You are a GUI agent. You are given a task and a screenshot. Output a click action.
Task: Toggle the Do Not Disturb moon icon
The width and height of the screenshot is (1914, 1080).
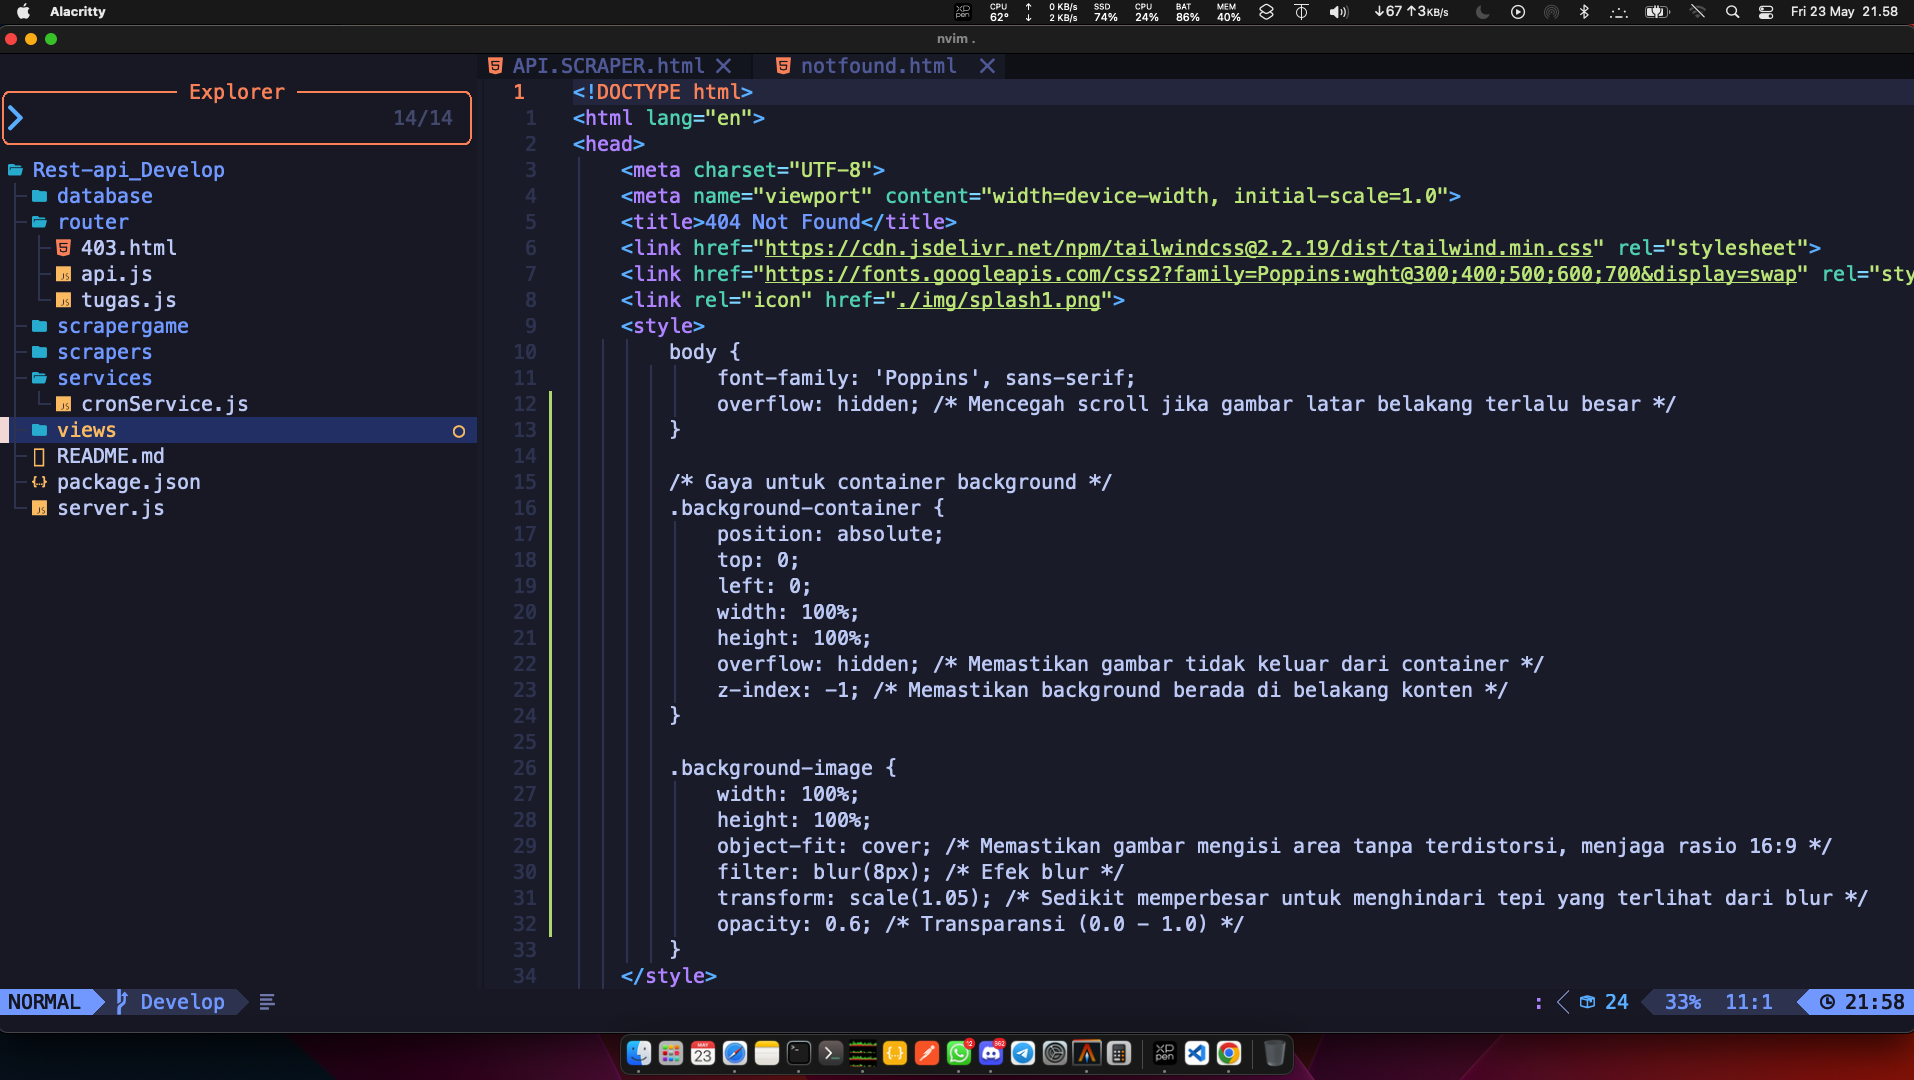[1483, 12]
